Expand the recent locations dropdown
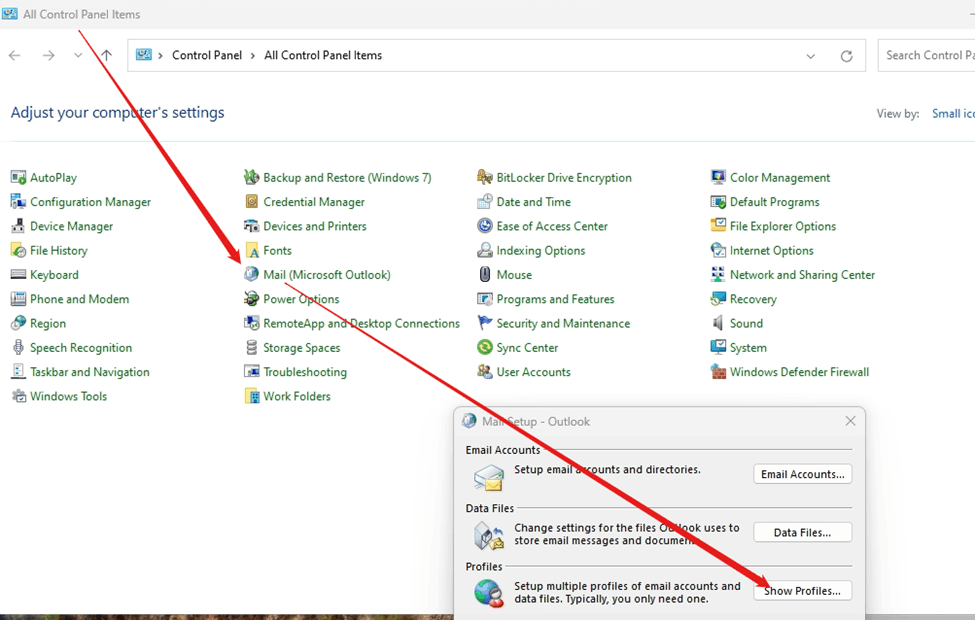This screenshot has width=975, height=620. click(78, 55)
